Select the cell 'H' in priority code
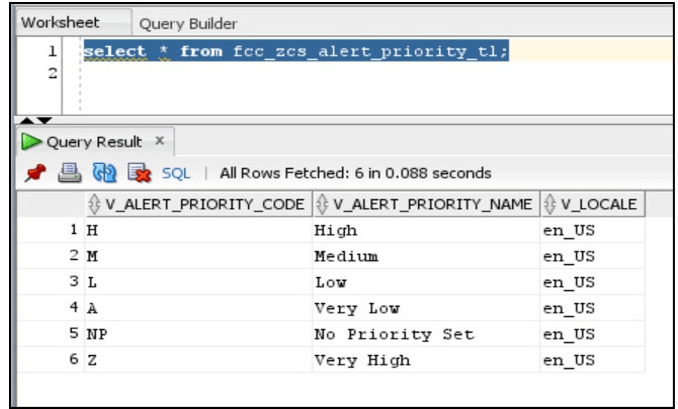678x409 pixels. (198, 230)
